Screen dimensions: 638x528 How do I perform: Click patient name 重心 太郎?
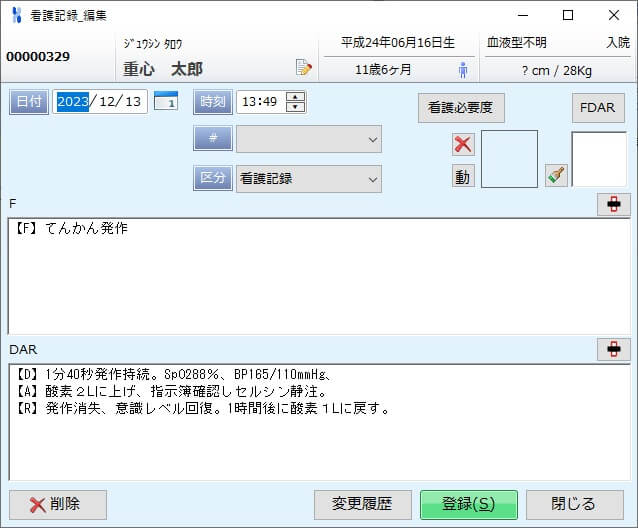tap(163, 69)
